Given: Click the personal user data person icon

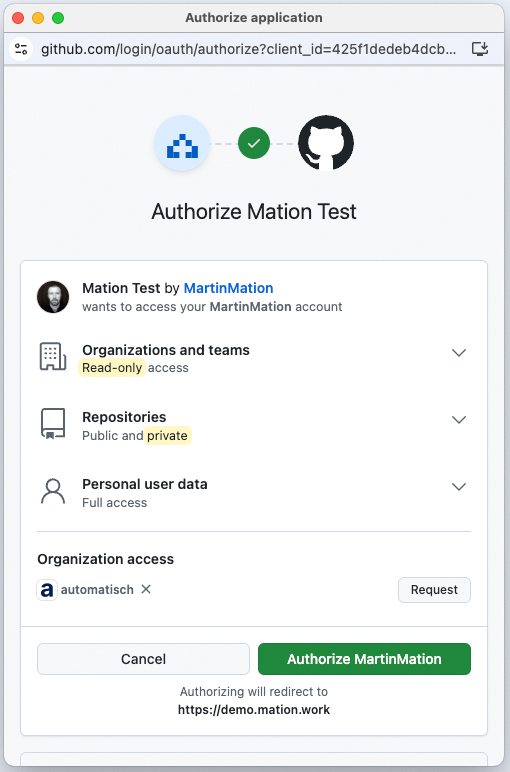Looking at the screenshot, I should [x=53, y=491].
